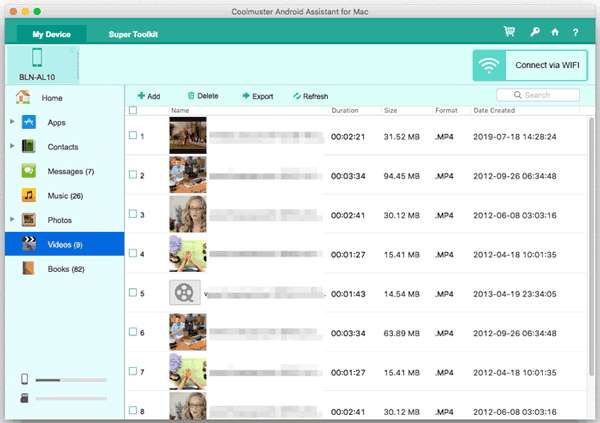Click into the Search field
Viewport: 600px width, 423px height.
pos(538,95)
